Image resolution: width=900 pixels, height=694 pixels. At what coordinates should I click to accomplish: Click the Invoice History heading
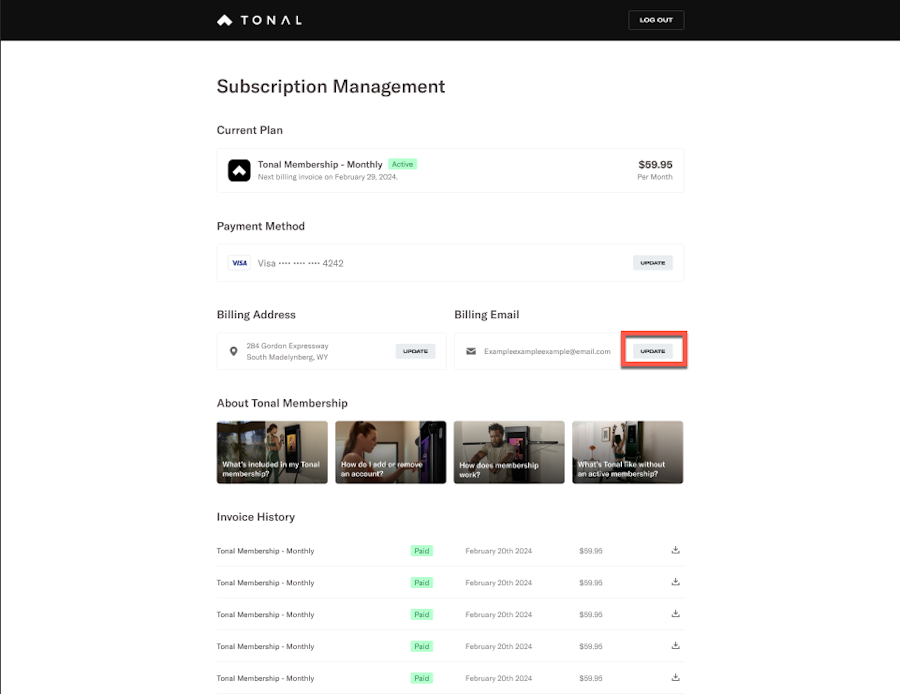[x=256, y=517]
